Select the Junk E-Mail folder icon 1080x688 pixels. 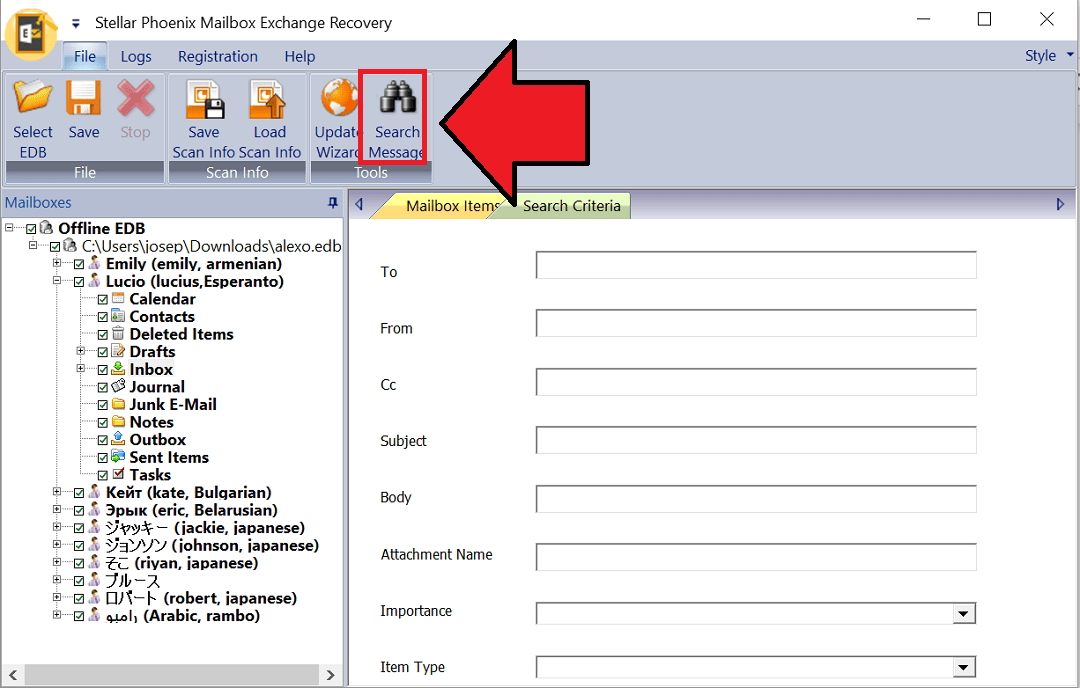pyautogui.click(x=118, y=404)
